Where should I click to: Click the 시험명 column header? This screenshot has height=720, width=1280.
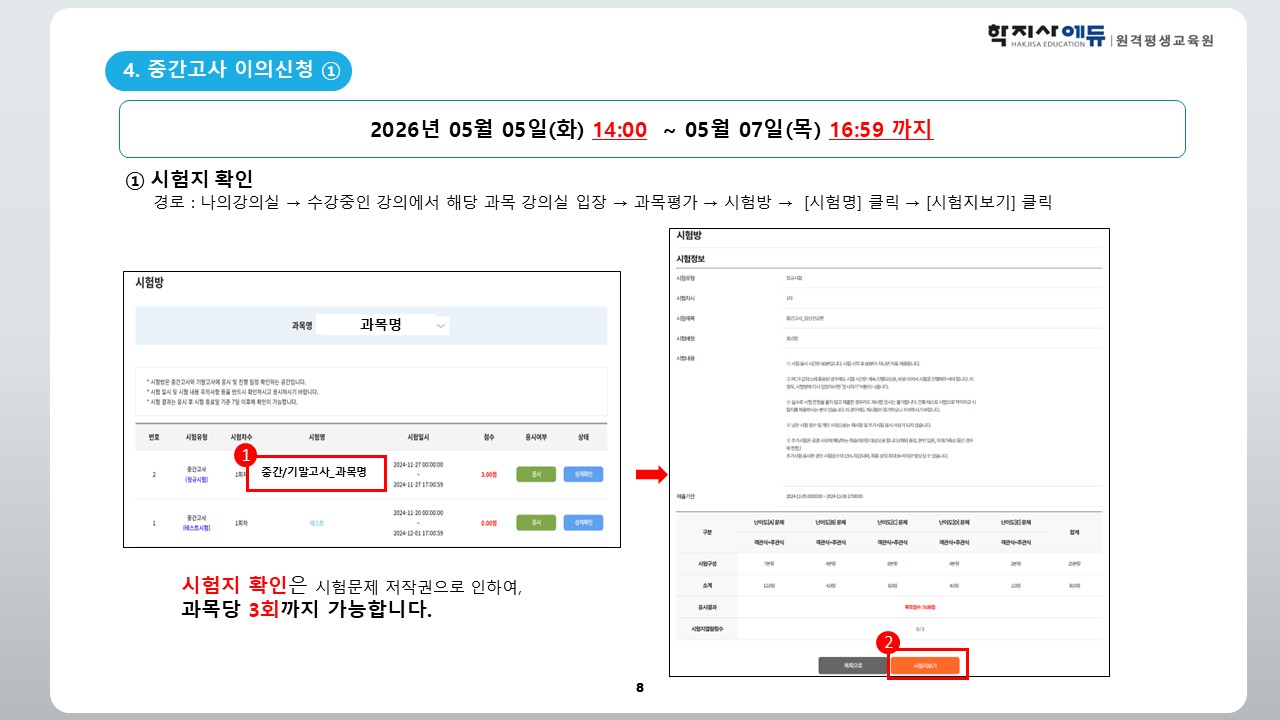click(x=317, y=437)
